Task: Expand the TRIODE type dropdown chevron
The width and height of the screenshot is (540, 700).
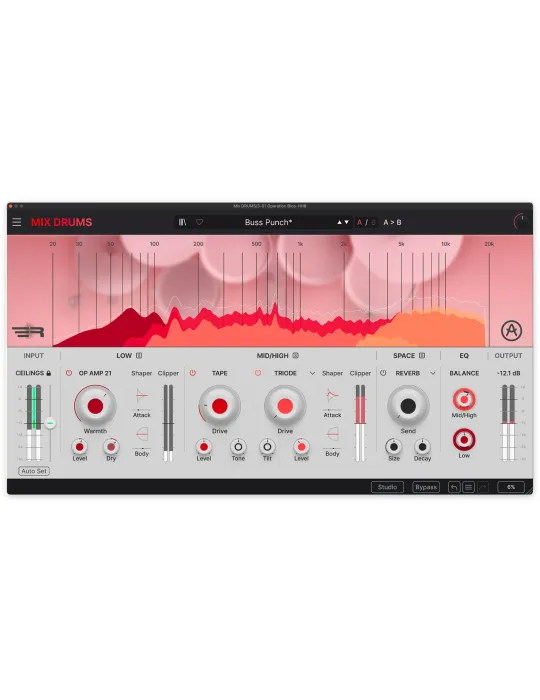Action: [x=312, y=373]
